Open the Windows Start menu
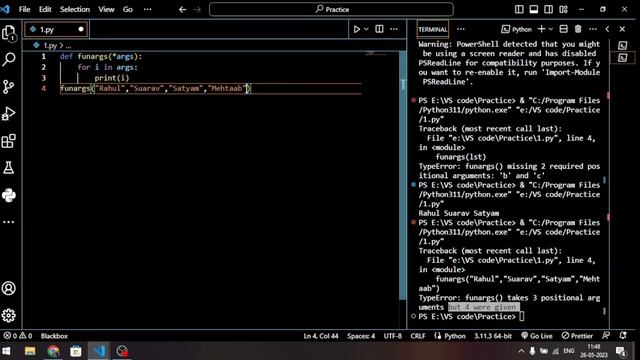 click(x=7, y=351)
